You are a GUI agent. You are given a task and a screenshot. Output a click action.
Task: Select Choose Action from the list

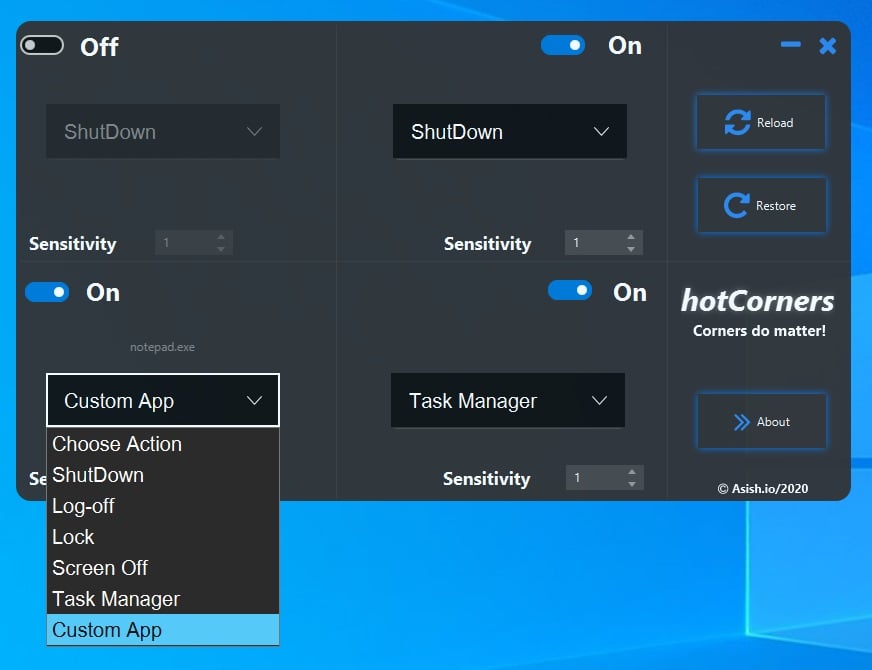tap(163, 444)
